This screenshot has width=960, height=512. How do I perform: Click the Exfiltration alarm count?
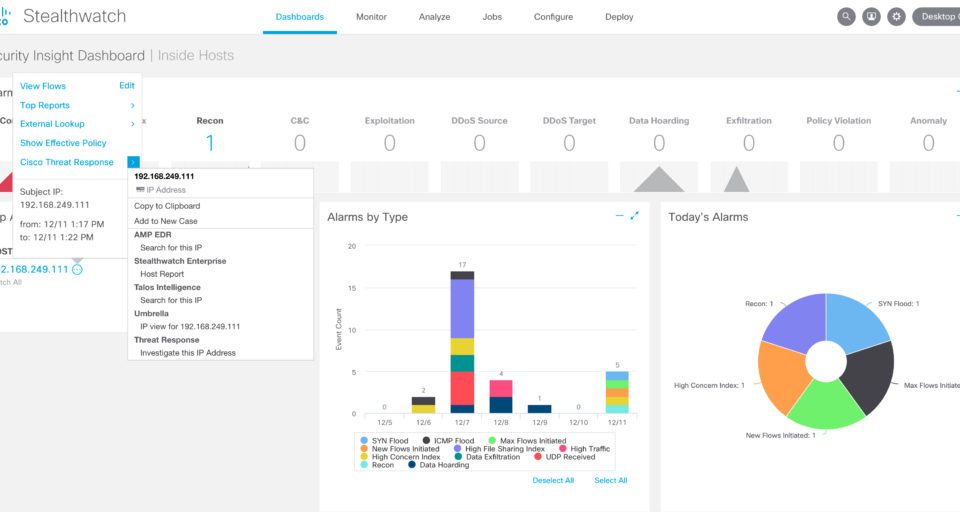(749, 143)
